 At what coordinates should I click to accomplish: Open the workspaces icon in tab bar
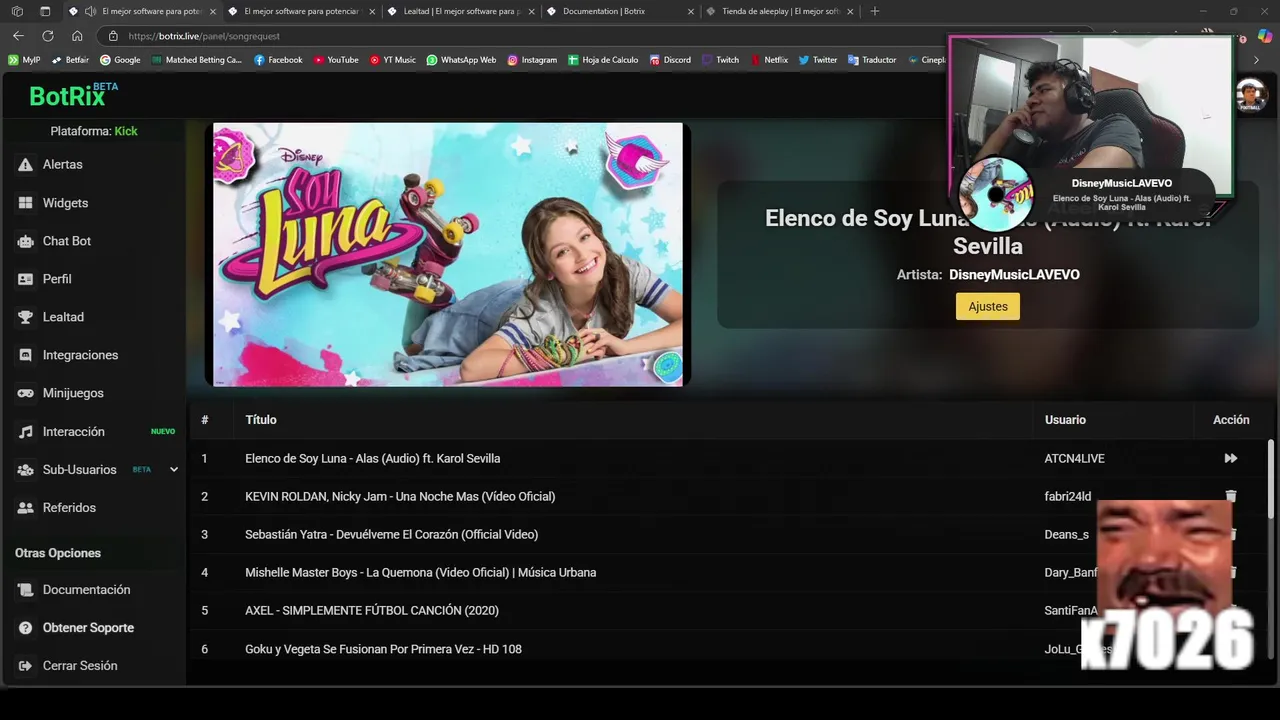coord(17,11)
